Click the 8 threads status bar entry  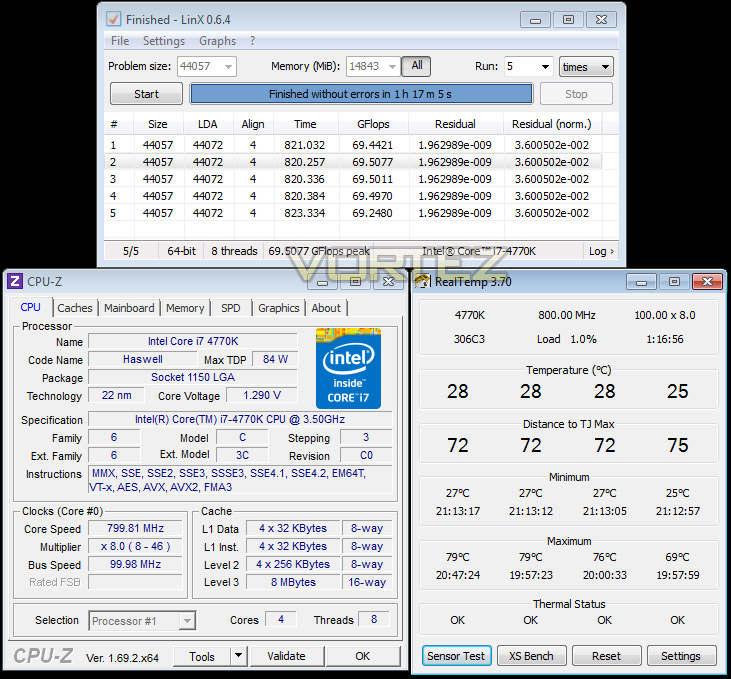(x=234, y=251)
